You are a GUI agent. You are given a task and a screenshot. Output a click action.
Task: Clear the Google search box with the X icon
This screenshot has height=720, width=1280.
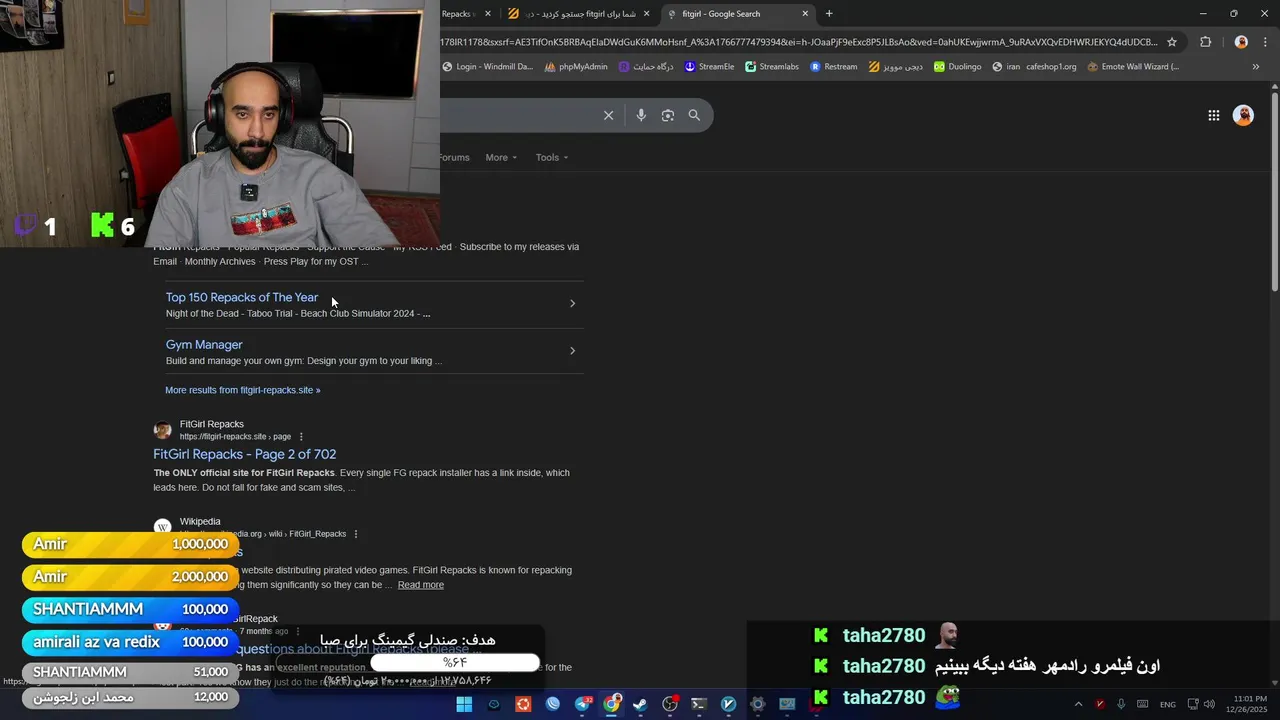click(608, 115)
